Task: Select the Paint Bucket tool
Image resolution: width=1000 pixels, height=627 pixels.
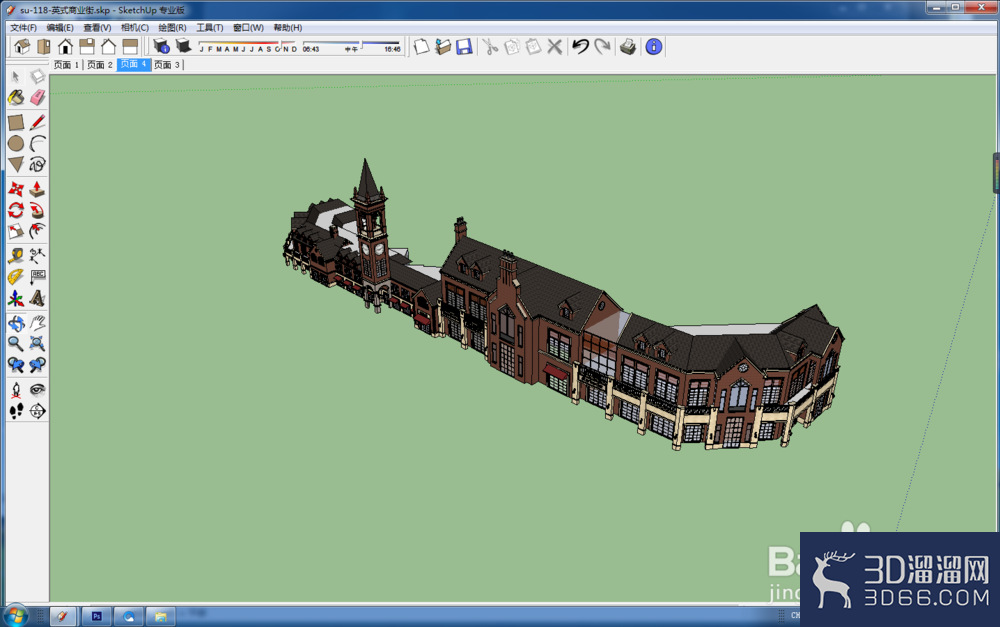Action: point(16,98)
